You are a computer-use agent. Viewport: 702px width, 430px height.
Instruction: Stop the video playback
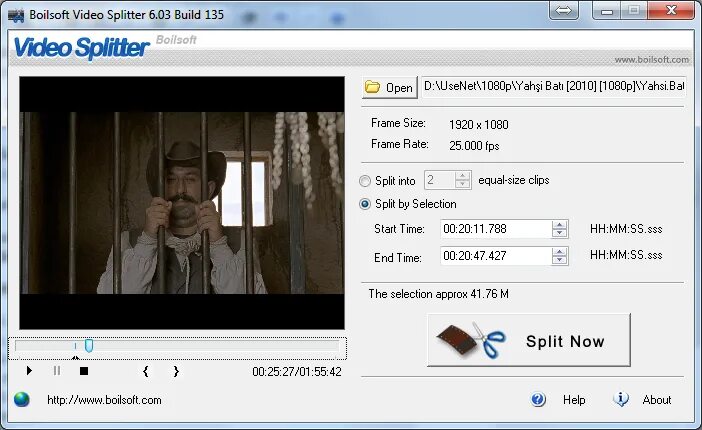(x=84, y=371)
